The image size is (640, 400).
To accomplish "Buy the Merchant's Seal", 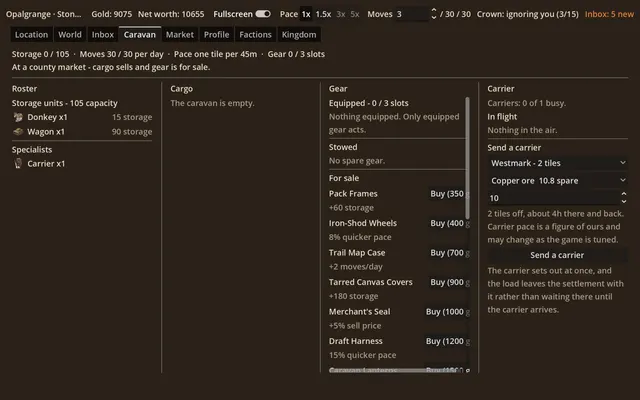I will pos(446,312).
